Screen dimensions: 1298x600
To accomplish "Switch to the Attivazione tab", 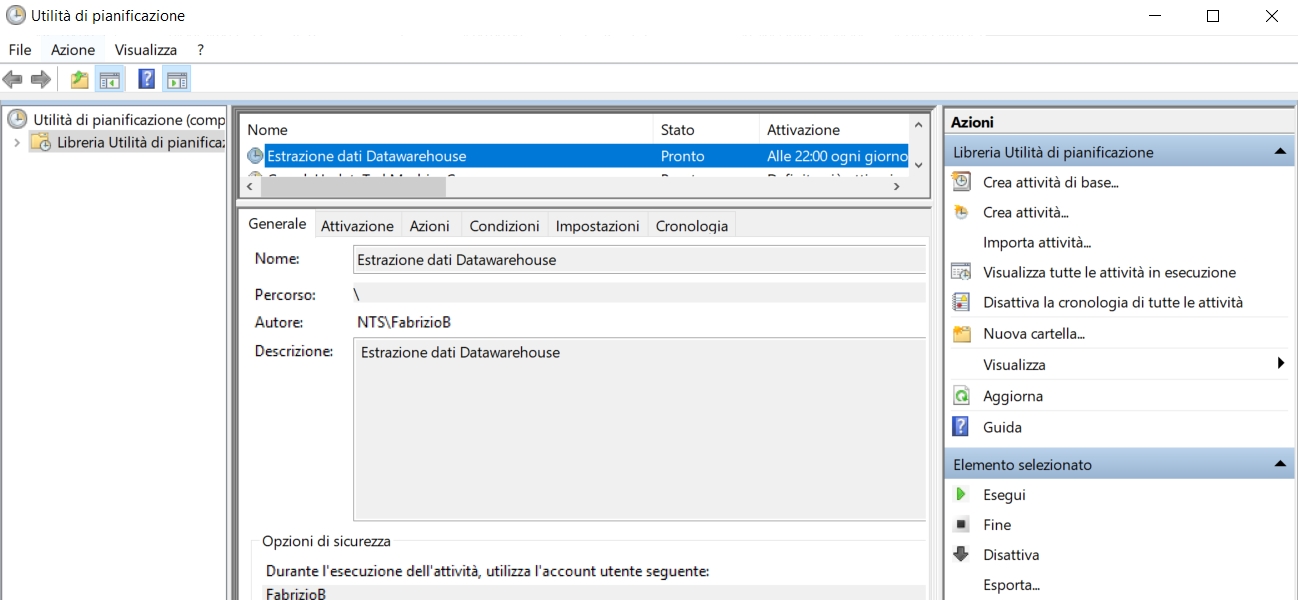I will pyautogui.click(x=357, y=226).
